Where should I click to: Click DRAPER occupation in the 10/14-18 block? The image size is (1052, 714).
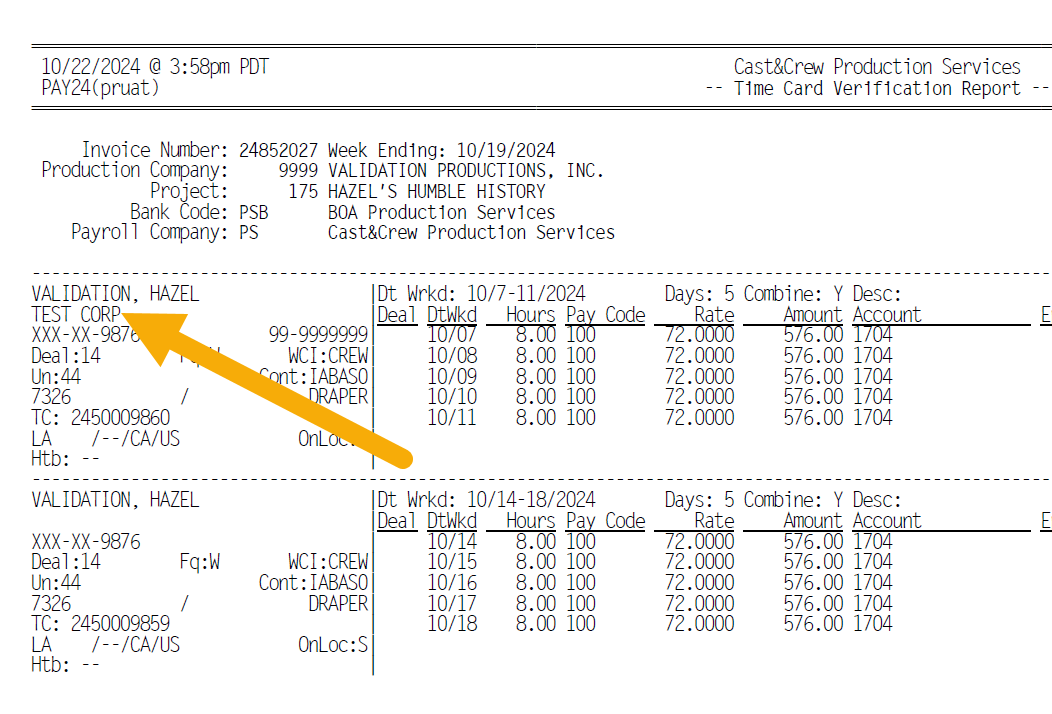(x=339, y=603)
